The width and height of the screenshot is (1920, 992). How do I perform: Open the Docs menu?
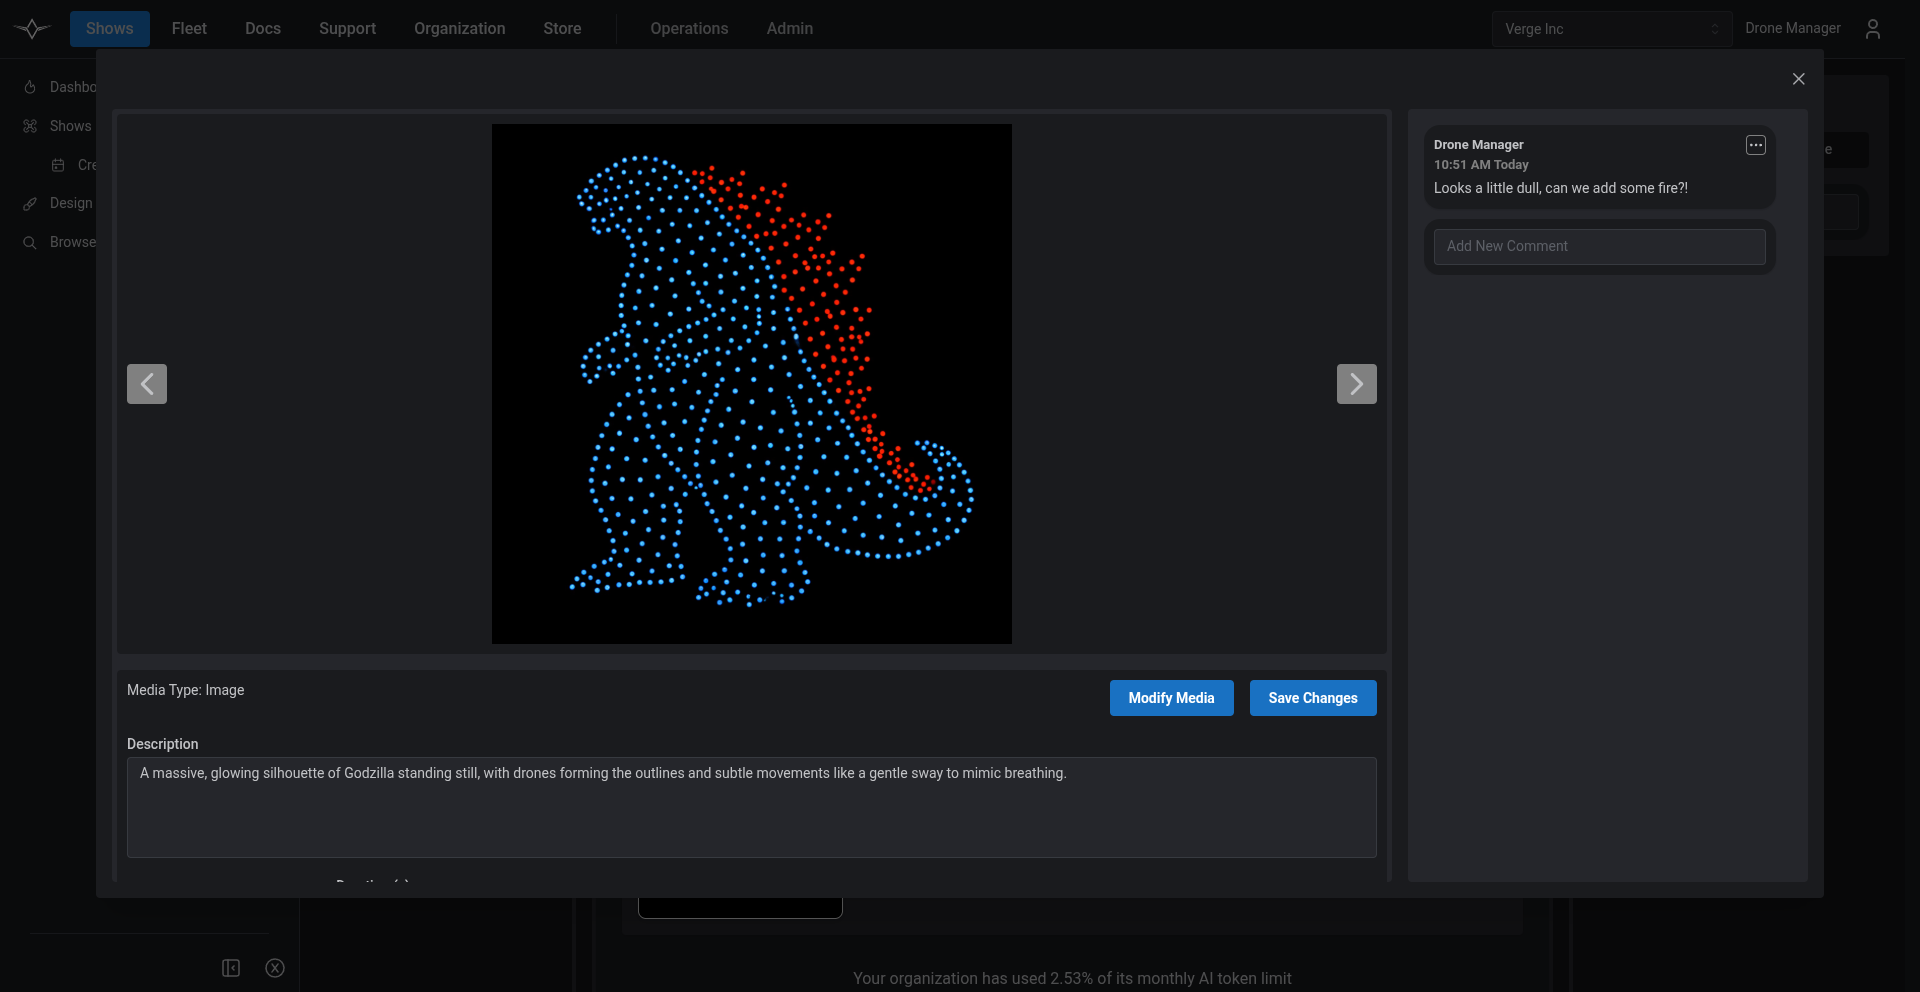tap(263, 29)
